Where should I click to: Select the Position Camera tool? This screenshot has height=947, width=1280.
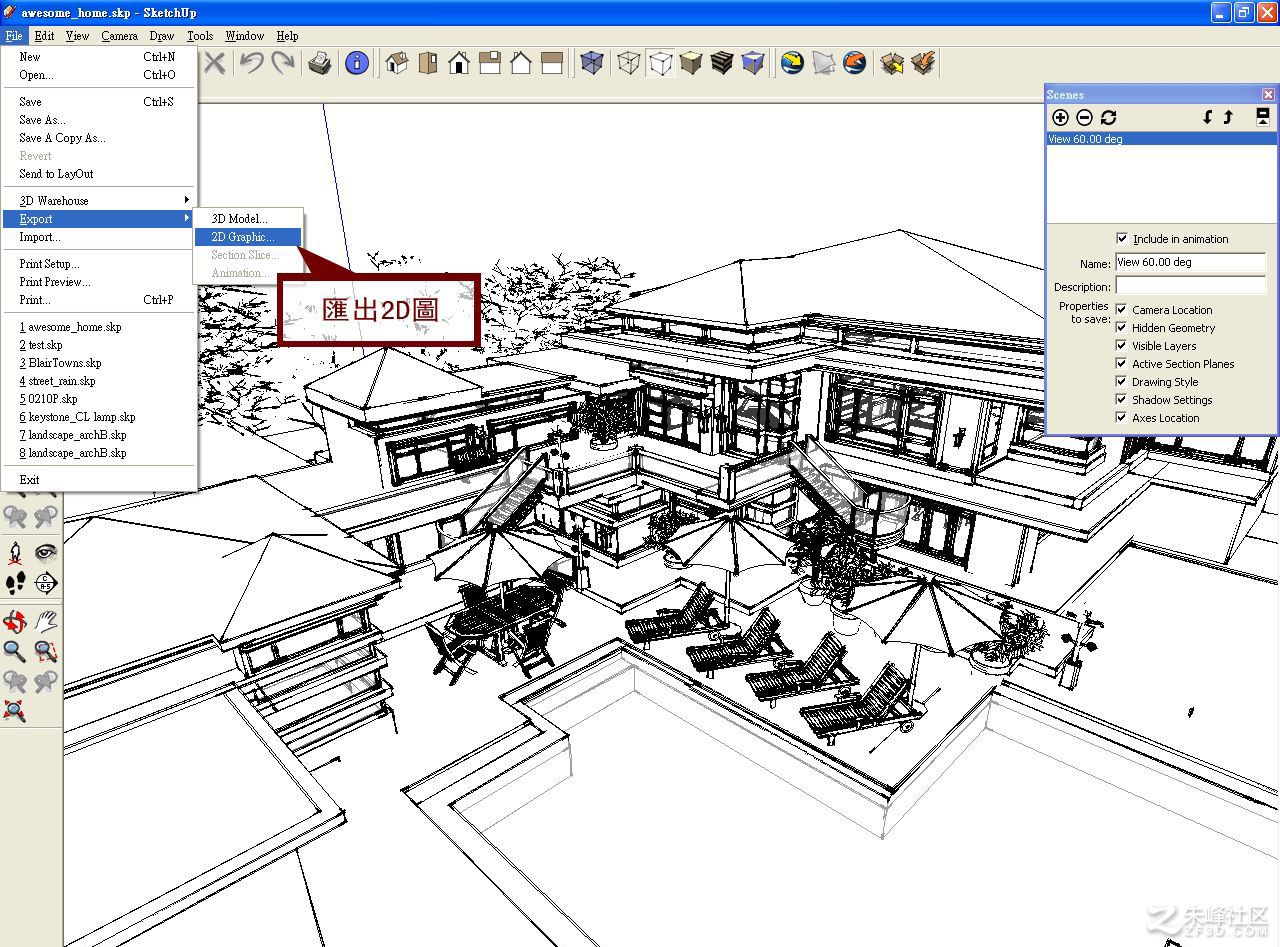pyautogui.click(x=15, y=552)
